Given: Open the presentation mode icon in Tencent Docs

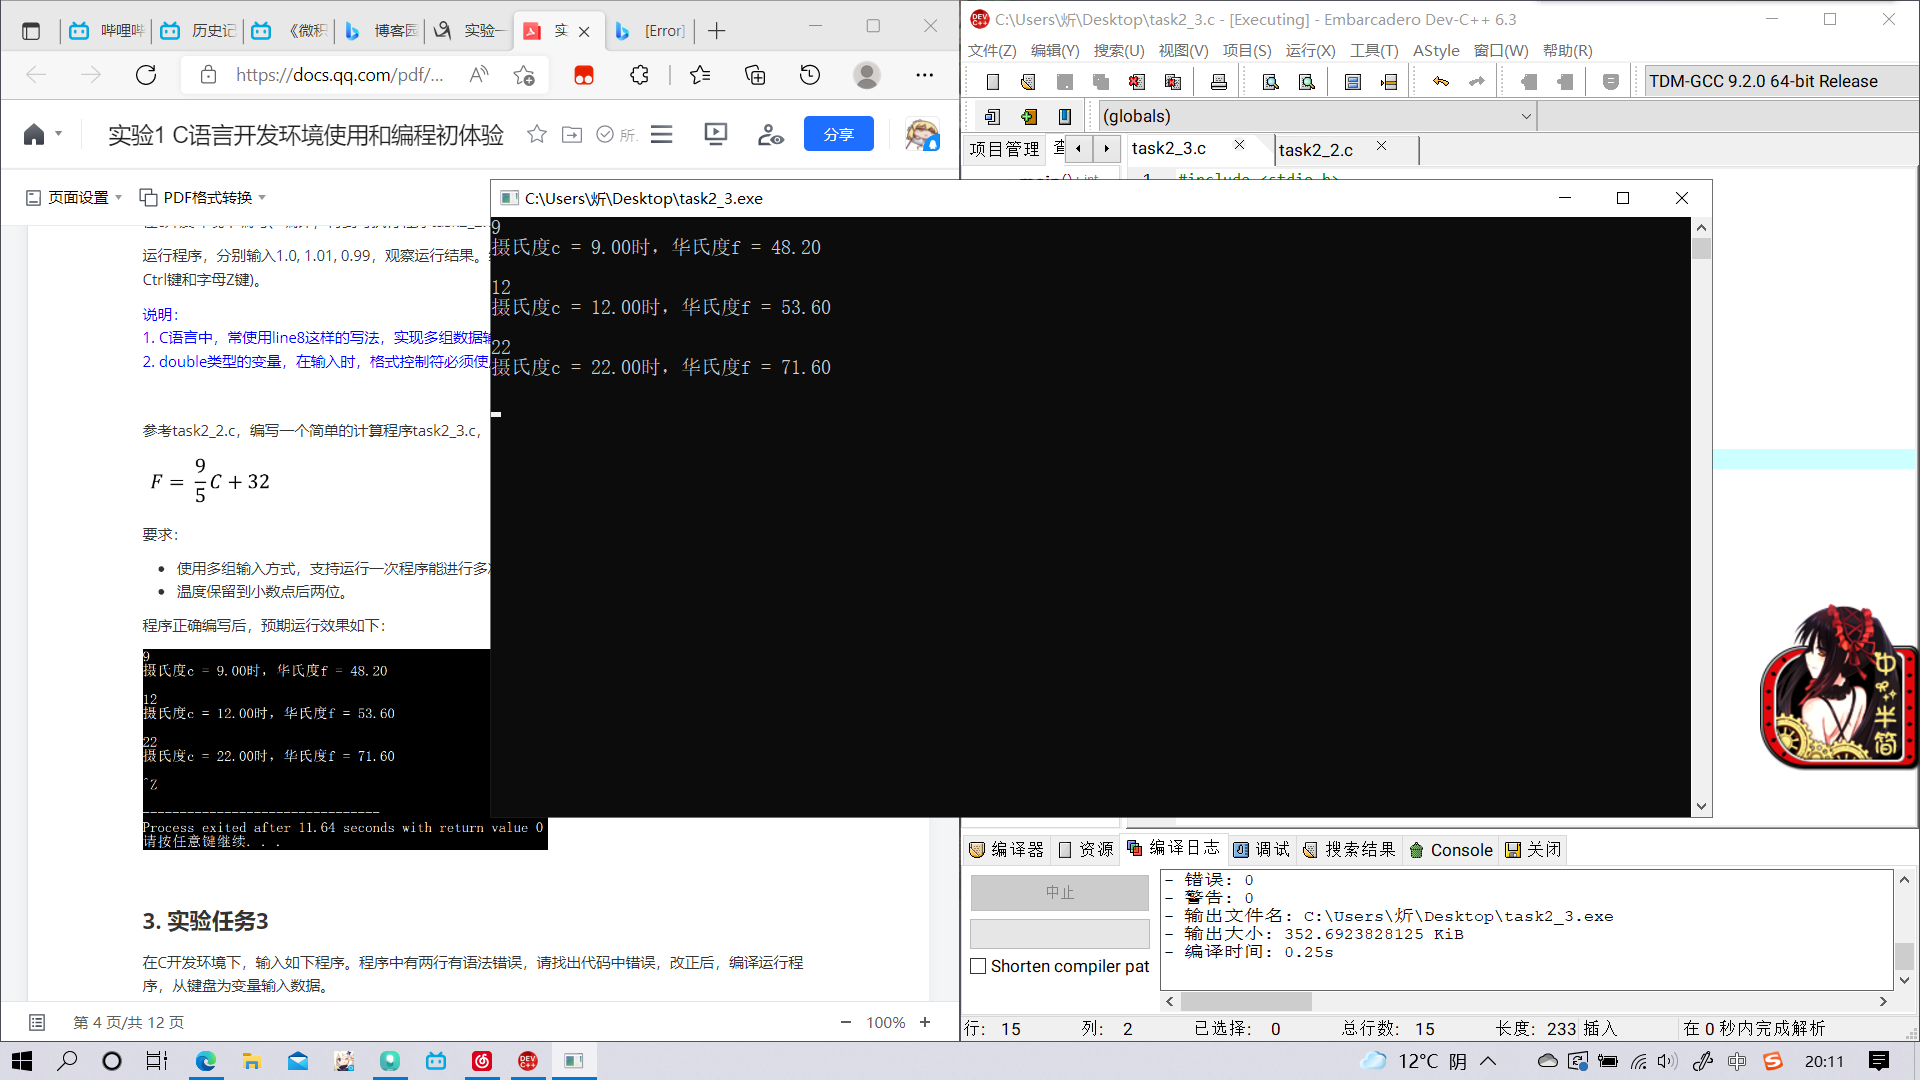Looking at the screenshot, I should coord(715,134).
